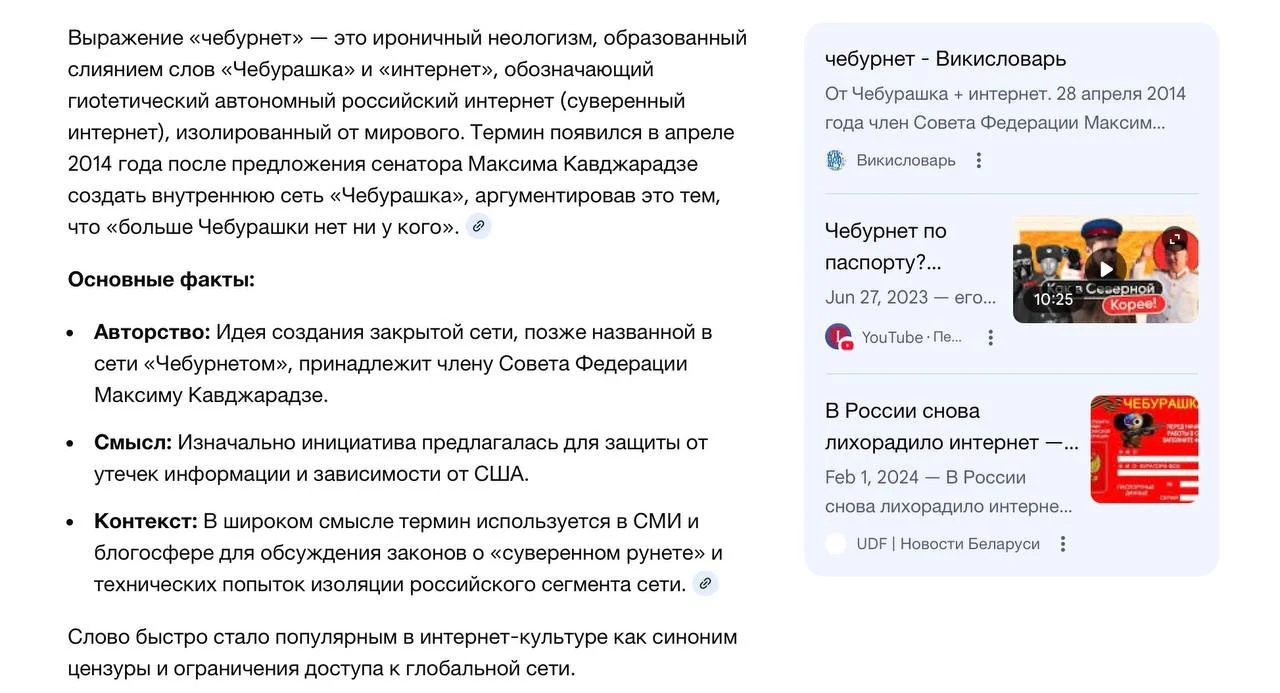Open the "чебурнет - Викисловарь" link

[x=945, y=59]
